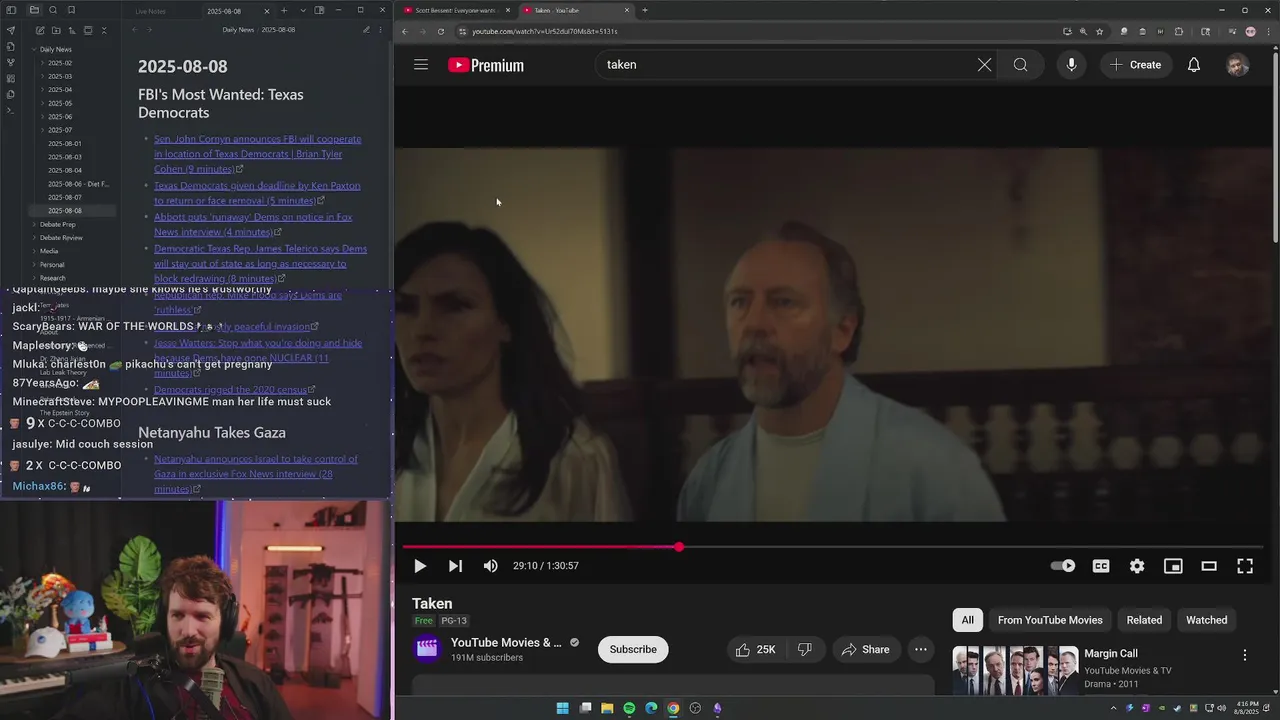1280x720 pixels.
Task: Switch to Live Notes tab in Obsidian
Action: [150, 11]
